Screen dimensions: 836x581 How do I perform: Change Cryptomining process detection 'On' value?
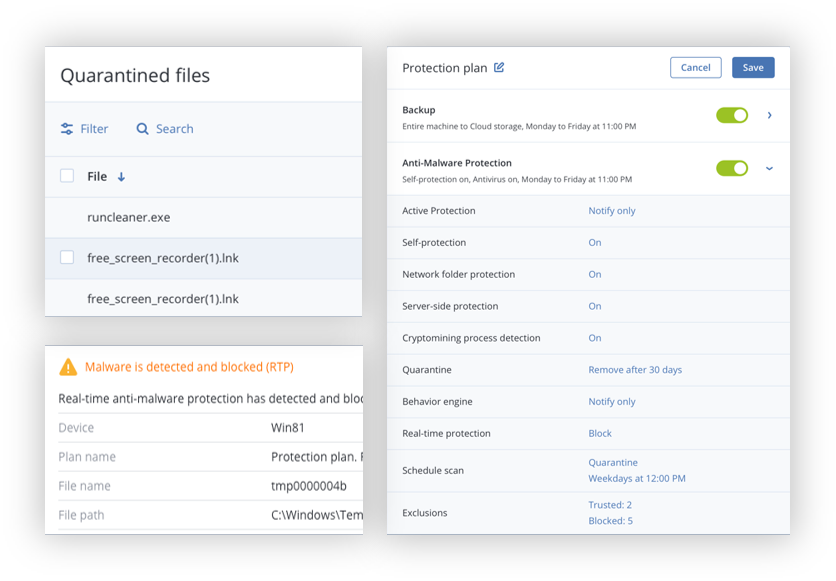pyautogui.click(x=594, y=338)
